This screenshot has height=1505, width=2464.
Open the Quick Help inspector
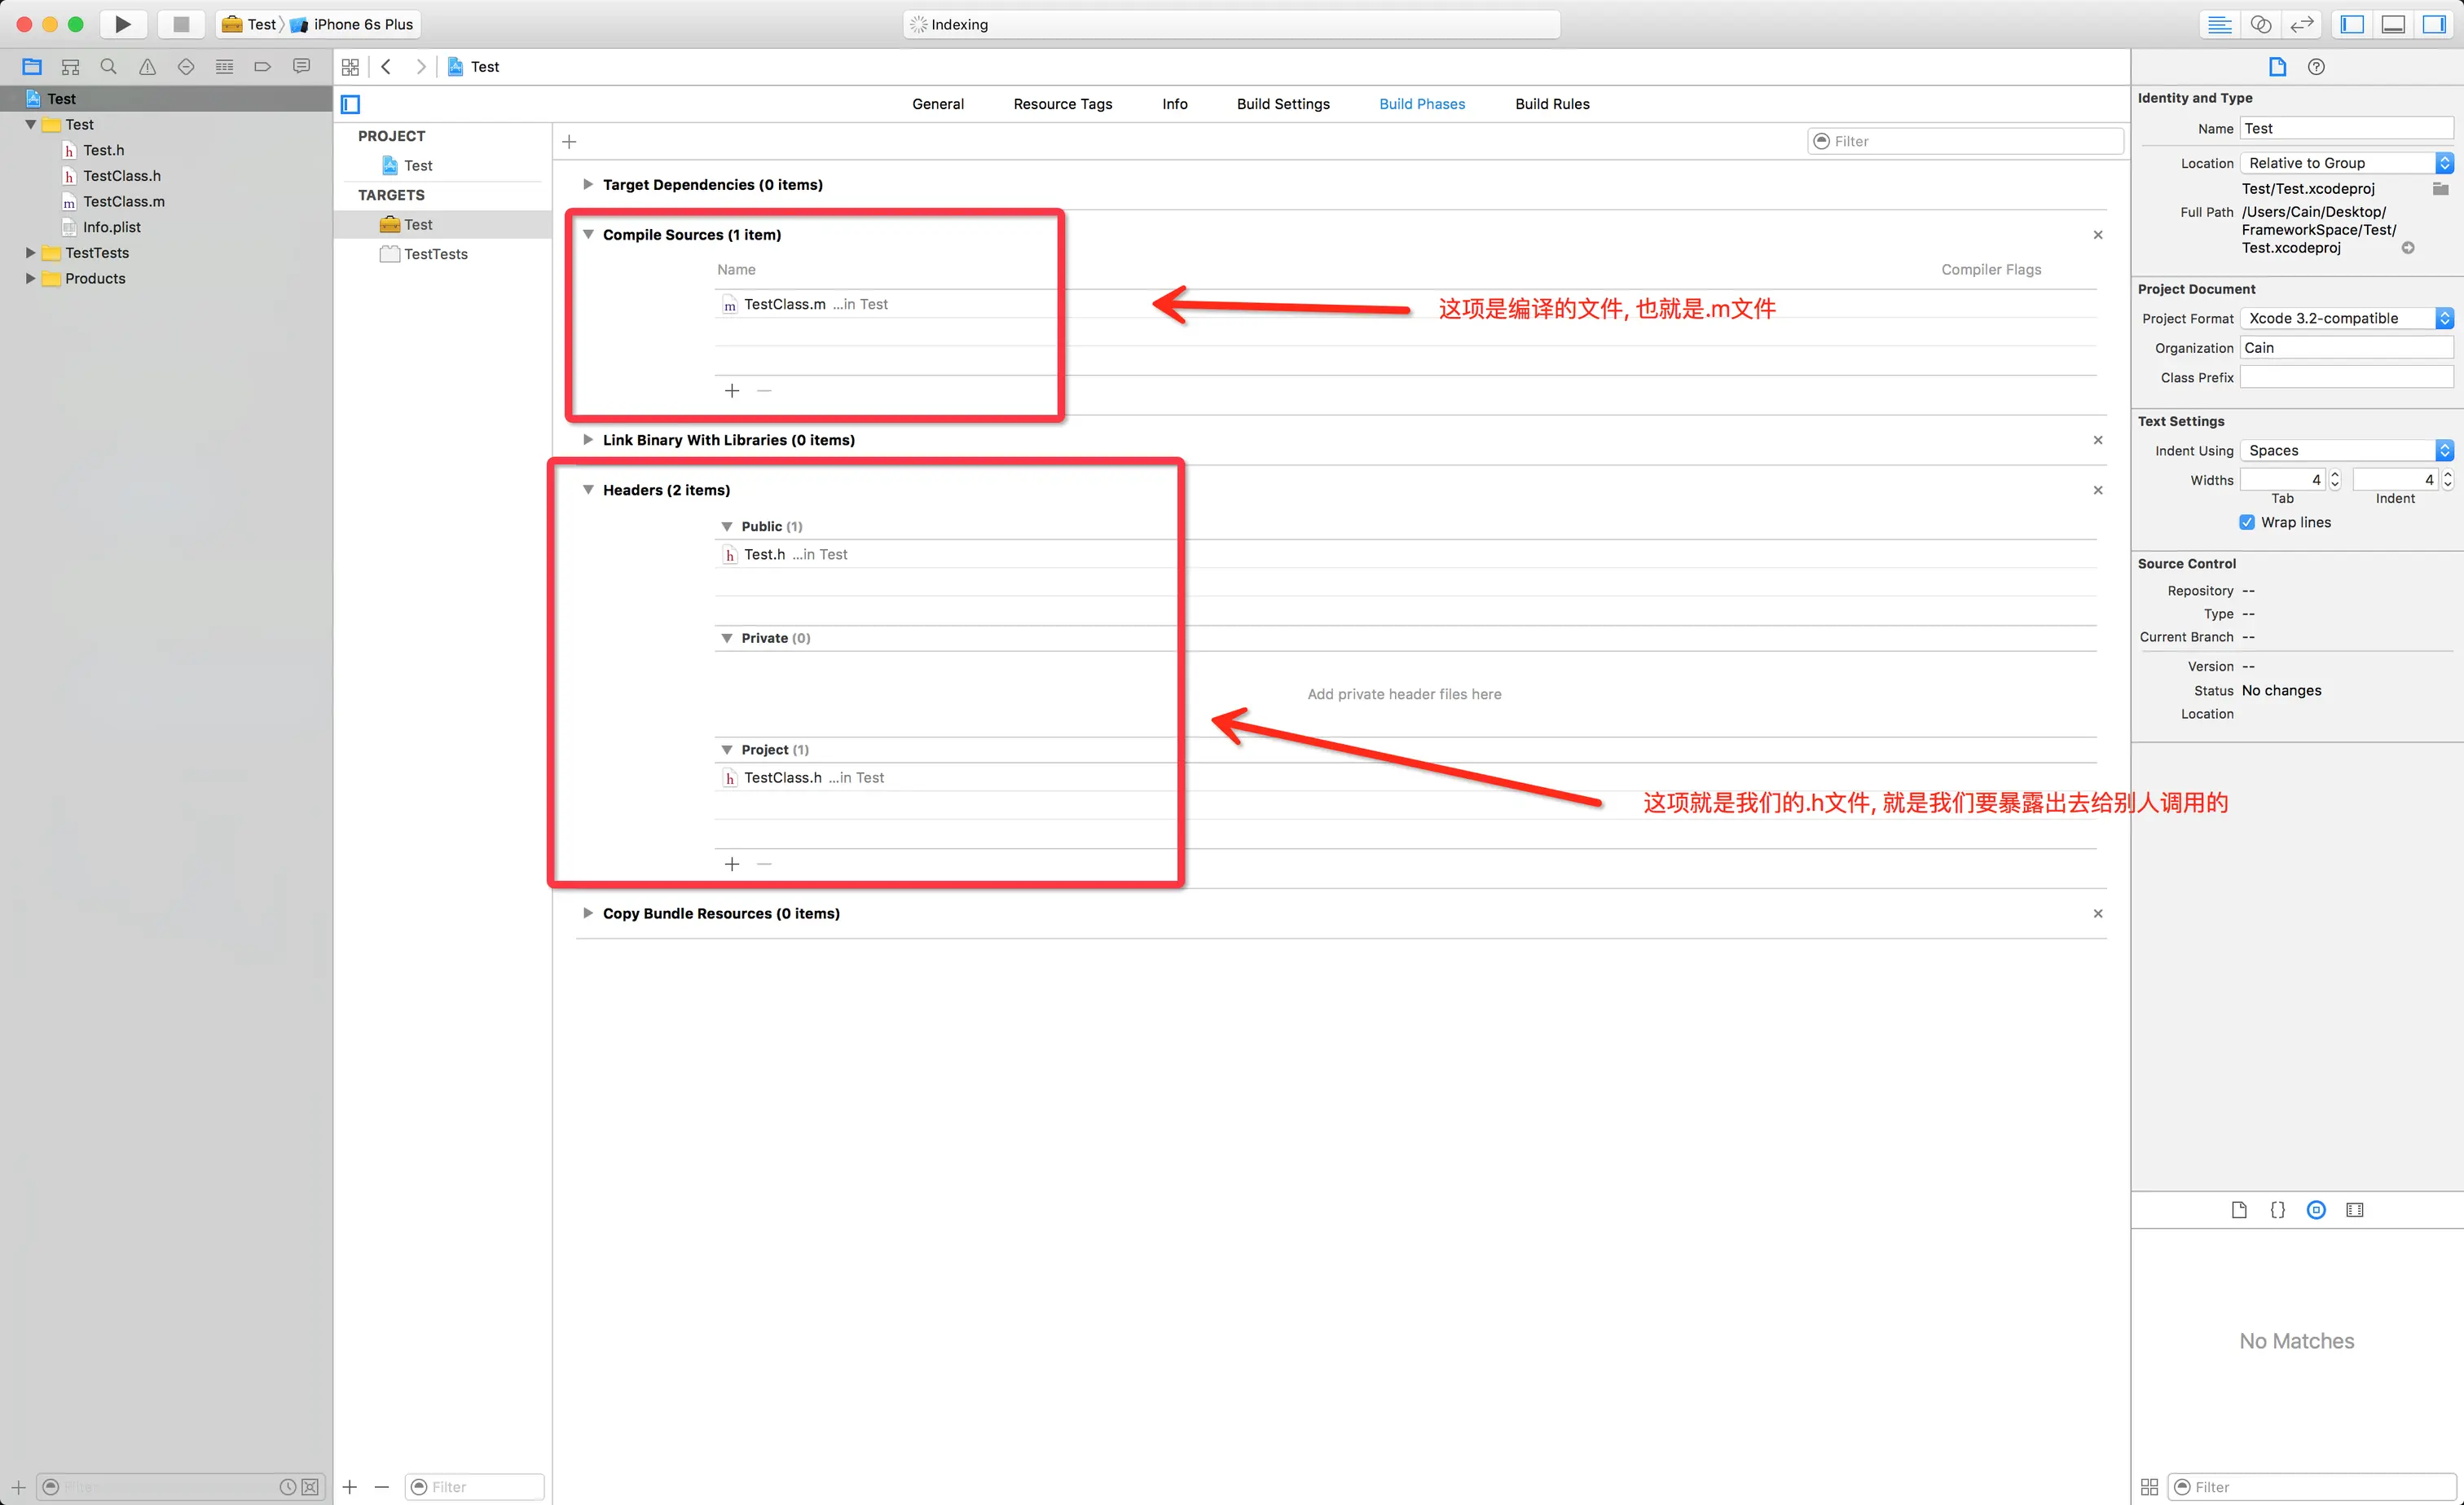[2315, 67]
